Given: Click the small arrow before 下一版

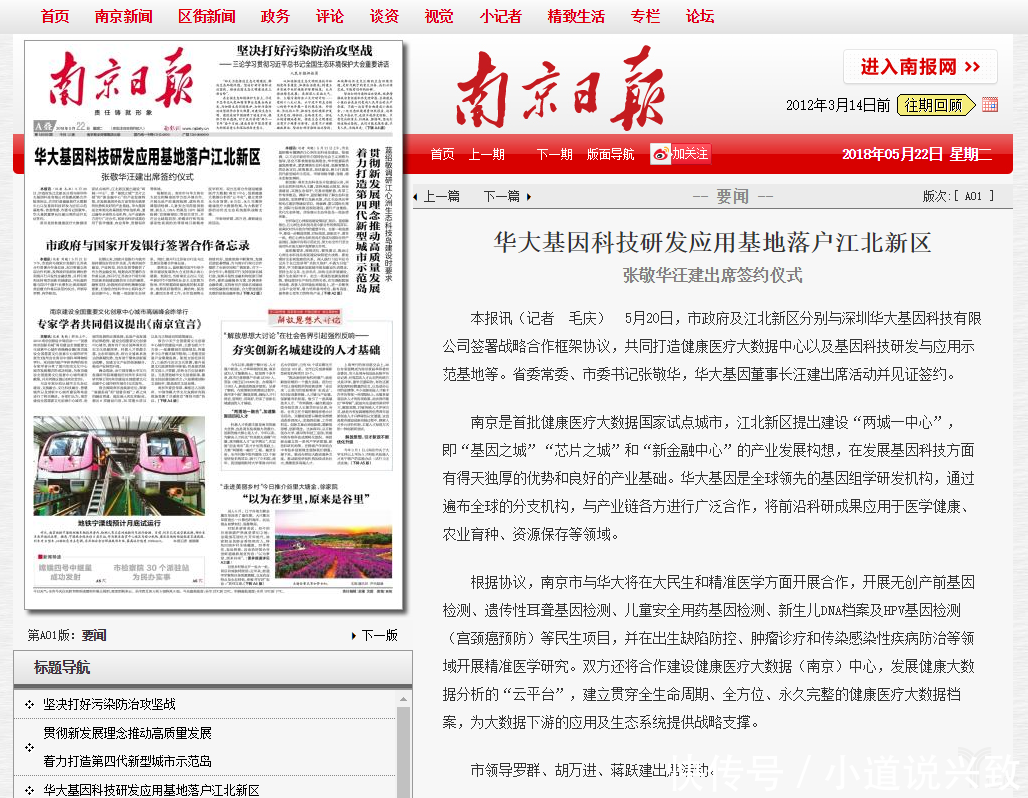Looking at the screenshot, I should (354, 635).
